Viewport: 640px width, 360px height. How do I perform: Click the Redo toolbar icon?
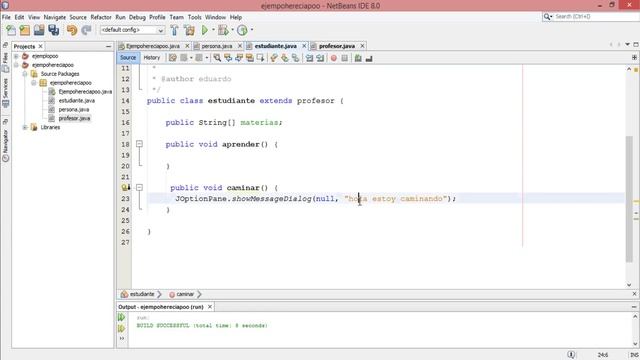[86, 30]
